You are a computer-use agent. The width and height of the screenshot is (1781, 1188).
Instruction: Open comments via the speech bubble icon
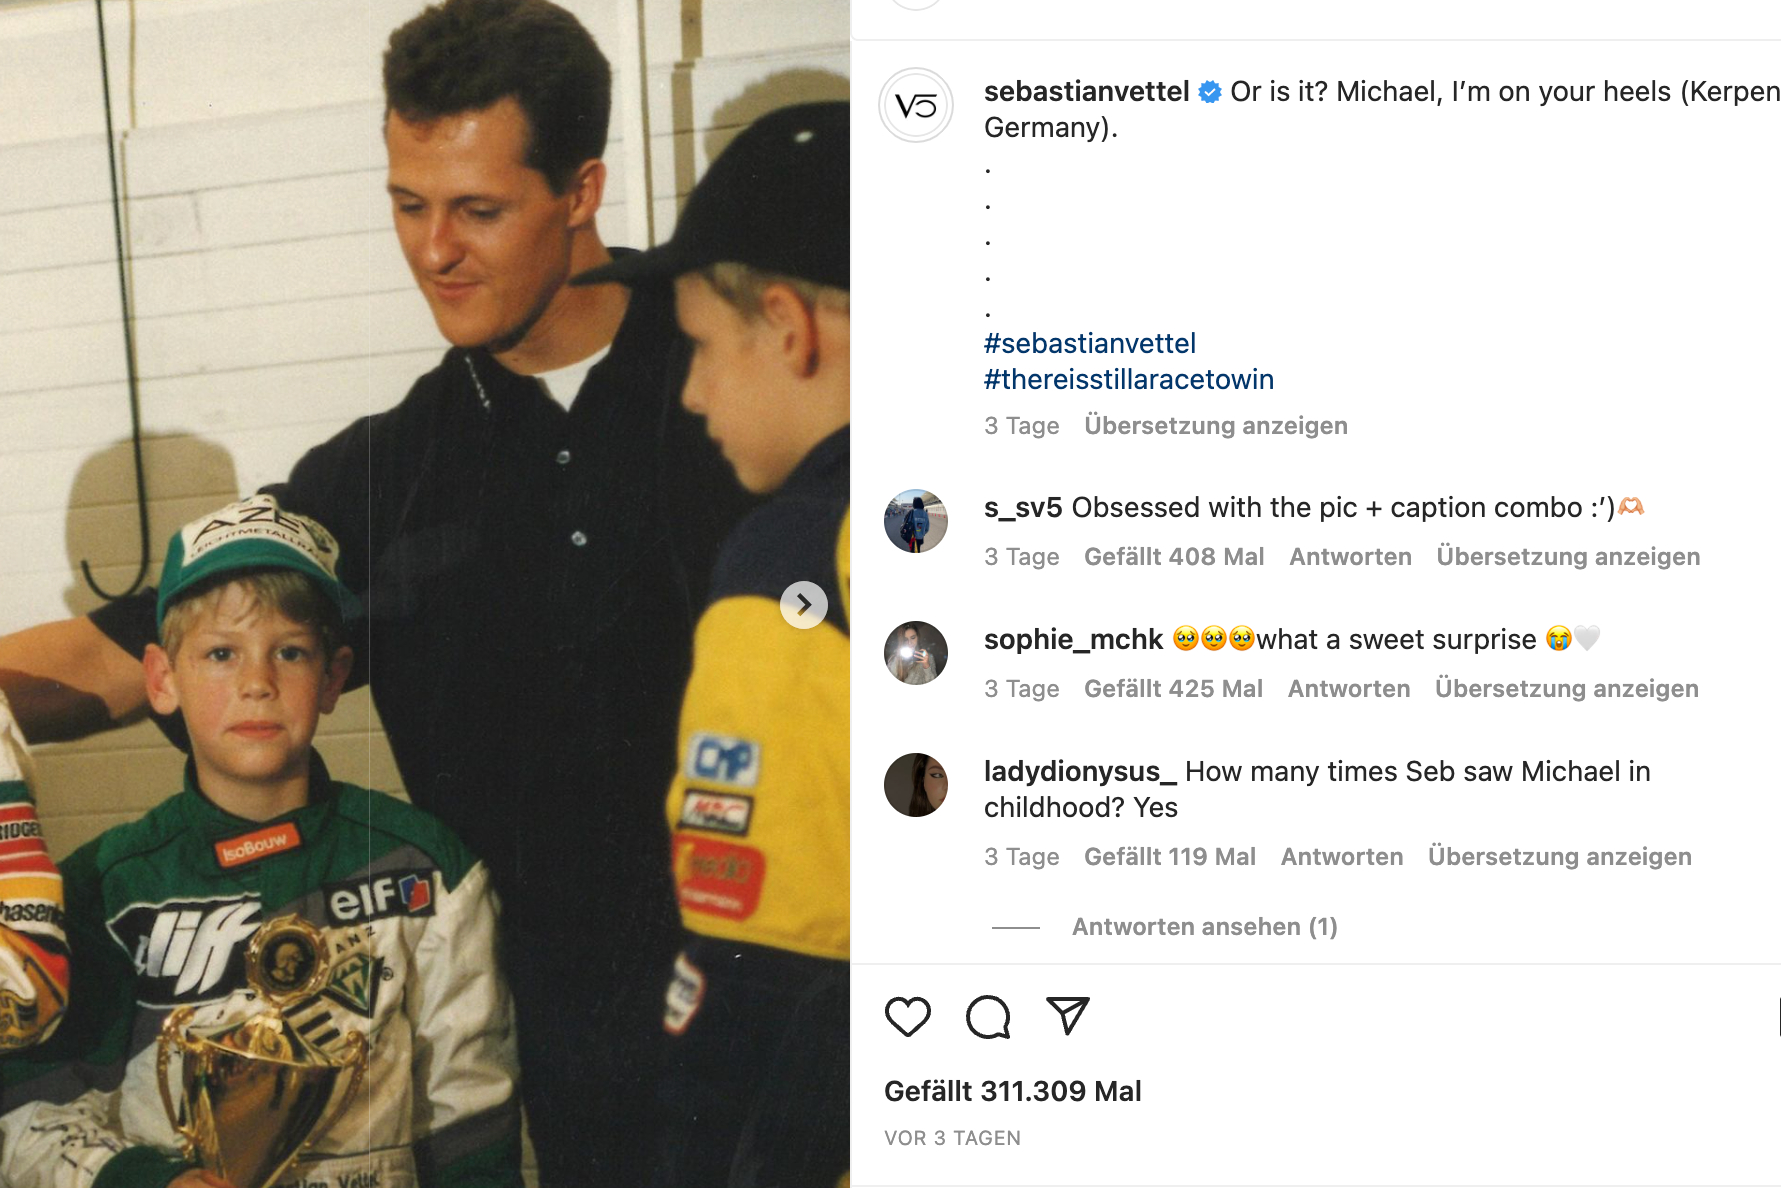pyautogui.click(x=988, y=1017)
